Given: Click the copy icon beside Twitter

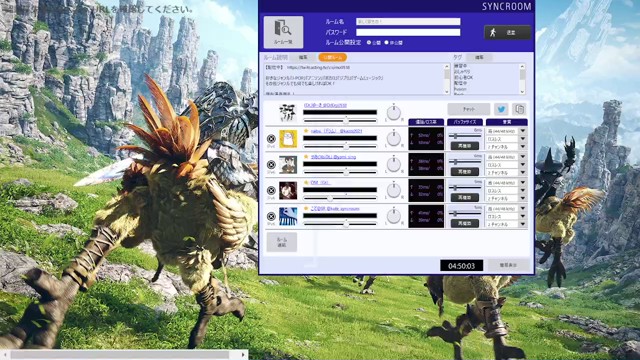Looking at the screenshot, I should pos(519,109).
